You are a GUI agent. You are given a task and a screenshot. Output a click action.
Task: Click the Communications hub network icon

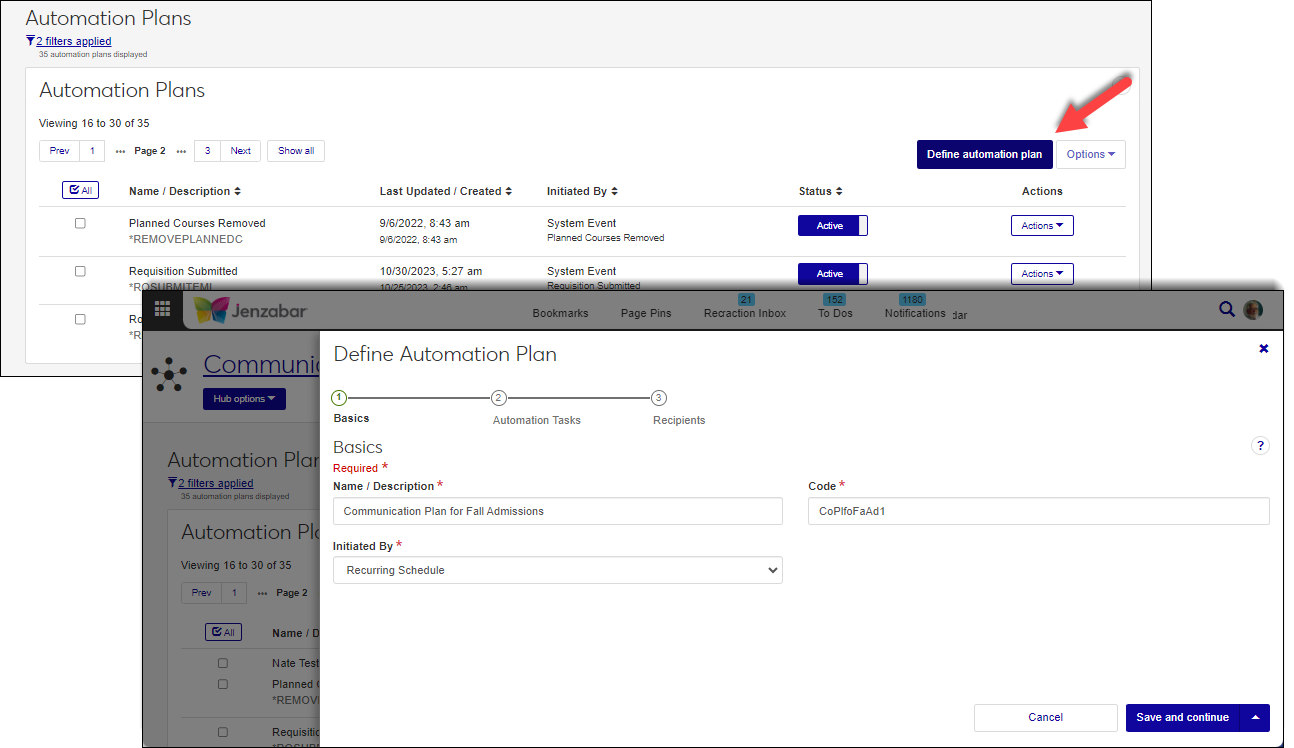(x=168, y=373)
